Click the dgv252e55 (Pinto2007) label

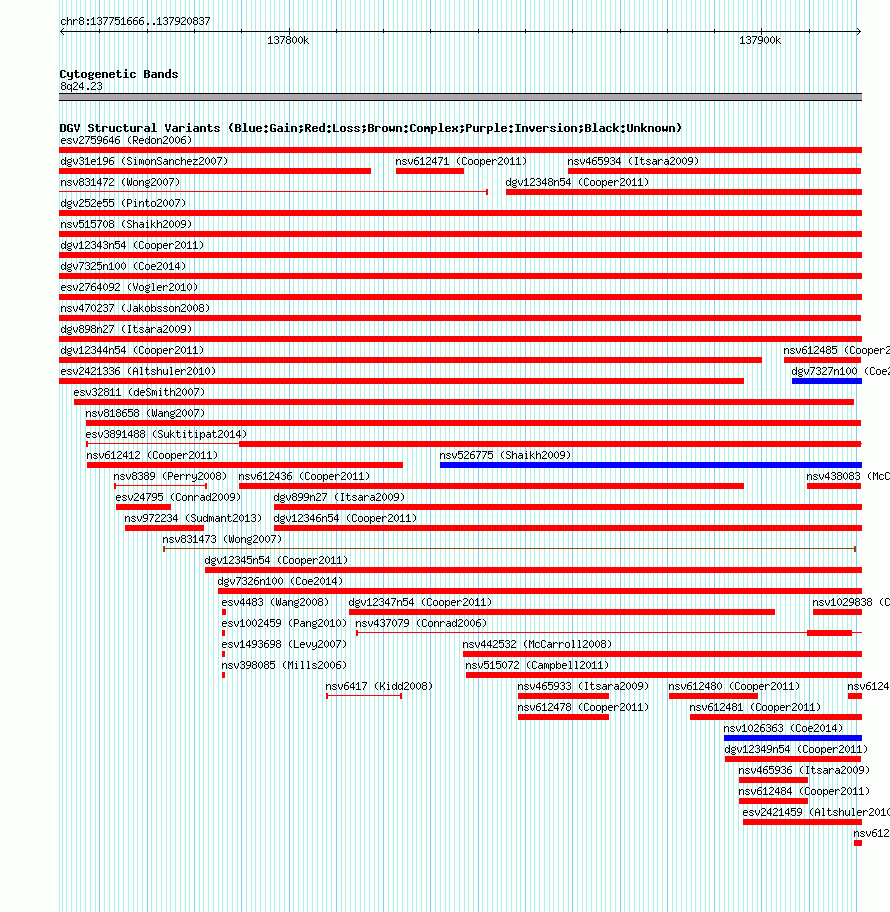click(x=123, y=203)
